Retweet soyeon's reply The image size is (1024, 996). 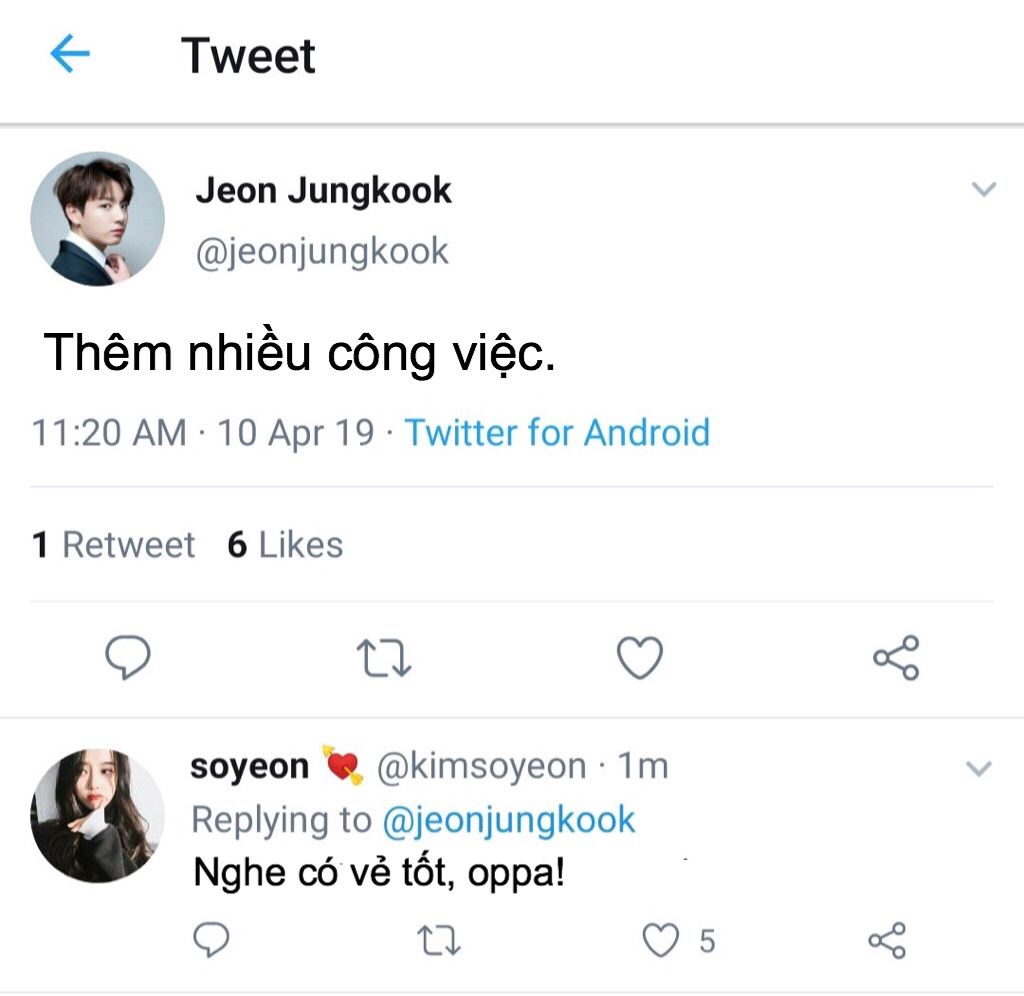[x=437, y=941]
